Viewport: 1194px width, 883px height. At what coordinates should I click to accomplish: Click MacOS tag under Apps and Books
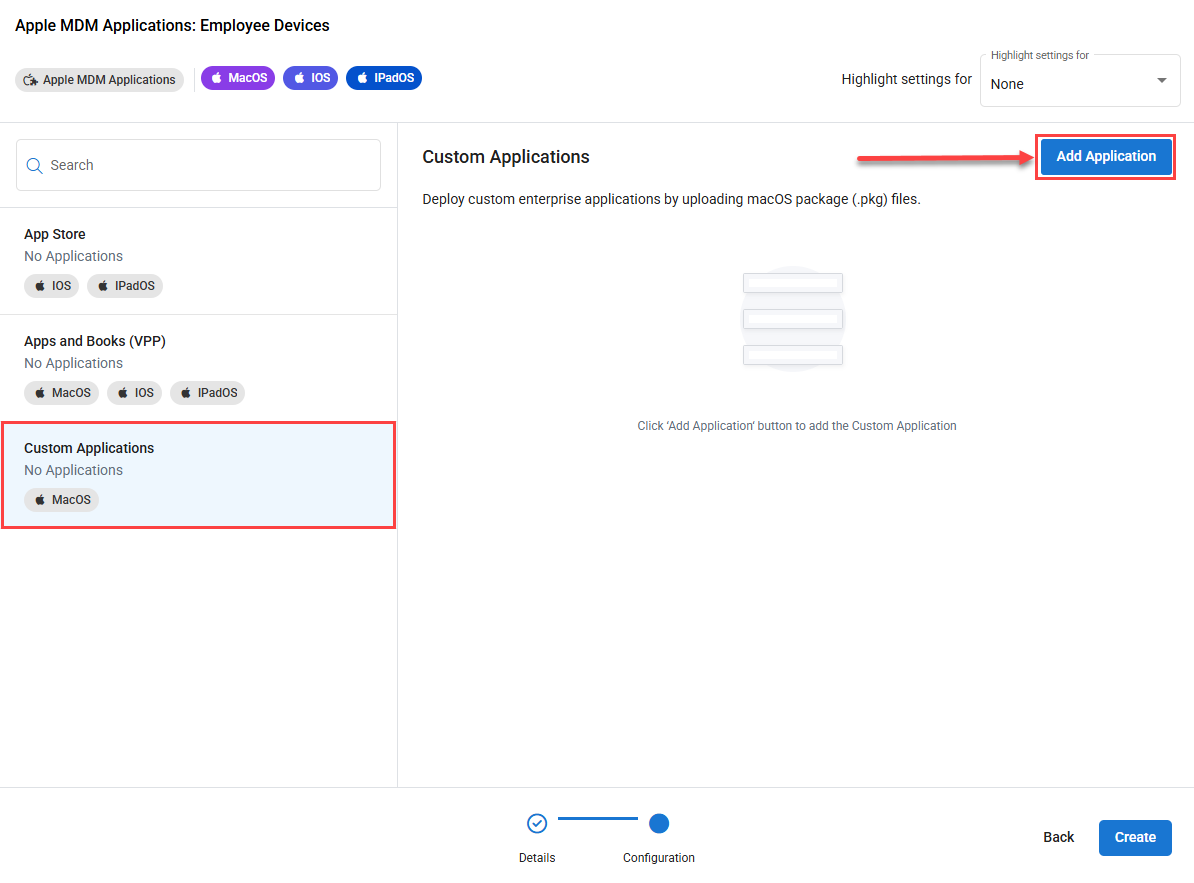(62, 393)
